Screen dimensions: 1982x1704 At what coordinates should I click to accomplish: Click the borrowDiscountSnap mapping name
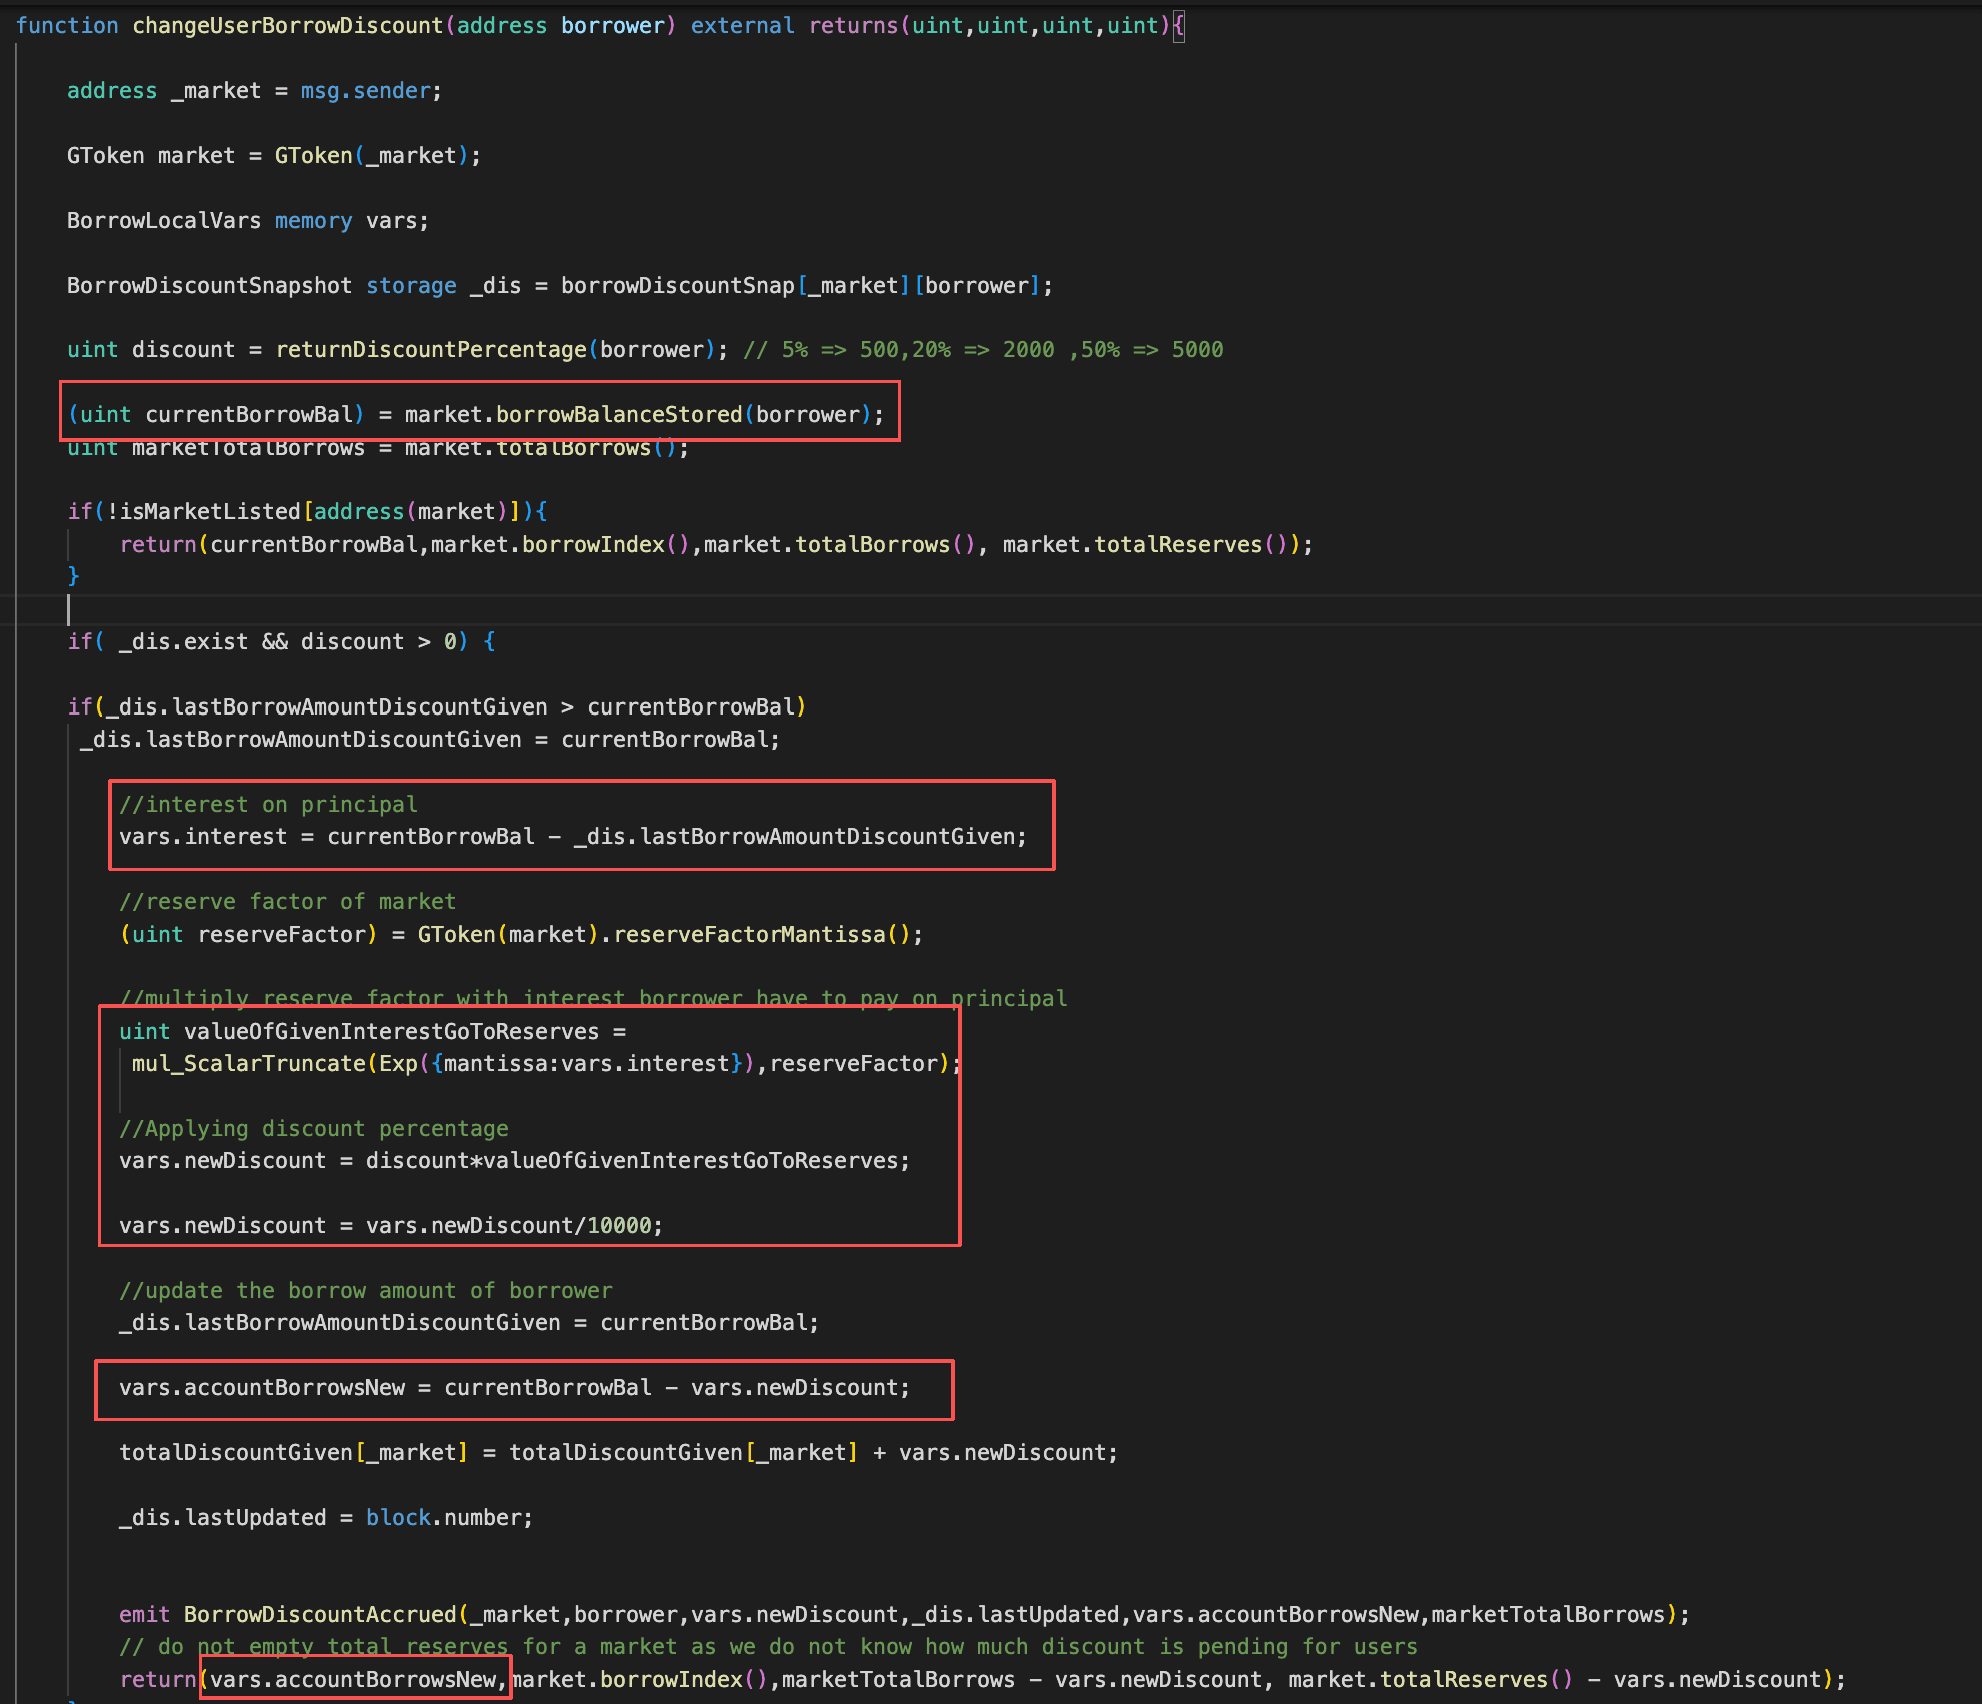677,286
